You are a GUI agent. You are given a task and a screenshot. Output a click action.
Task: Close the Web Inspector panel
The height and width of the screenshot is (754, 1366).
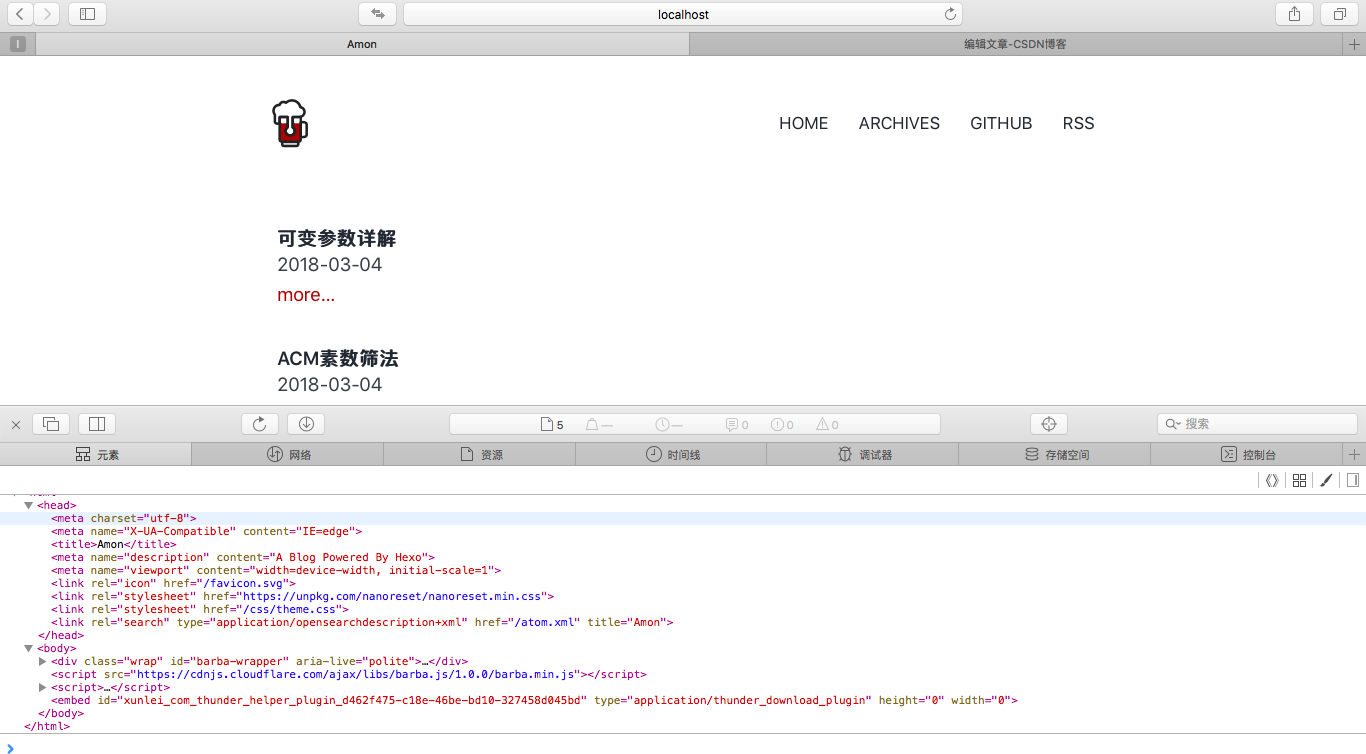tap(16, 424)
